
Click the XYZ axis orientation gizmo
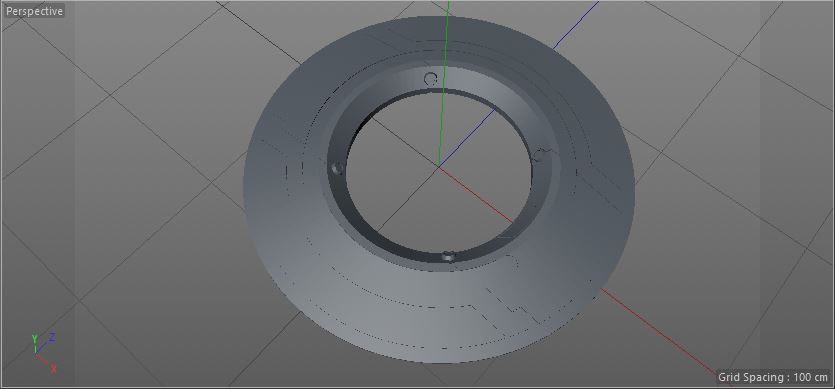(44, 353)
